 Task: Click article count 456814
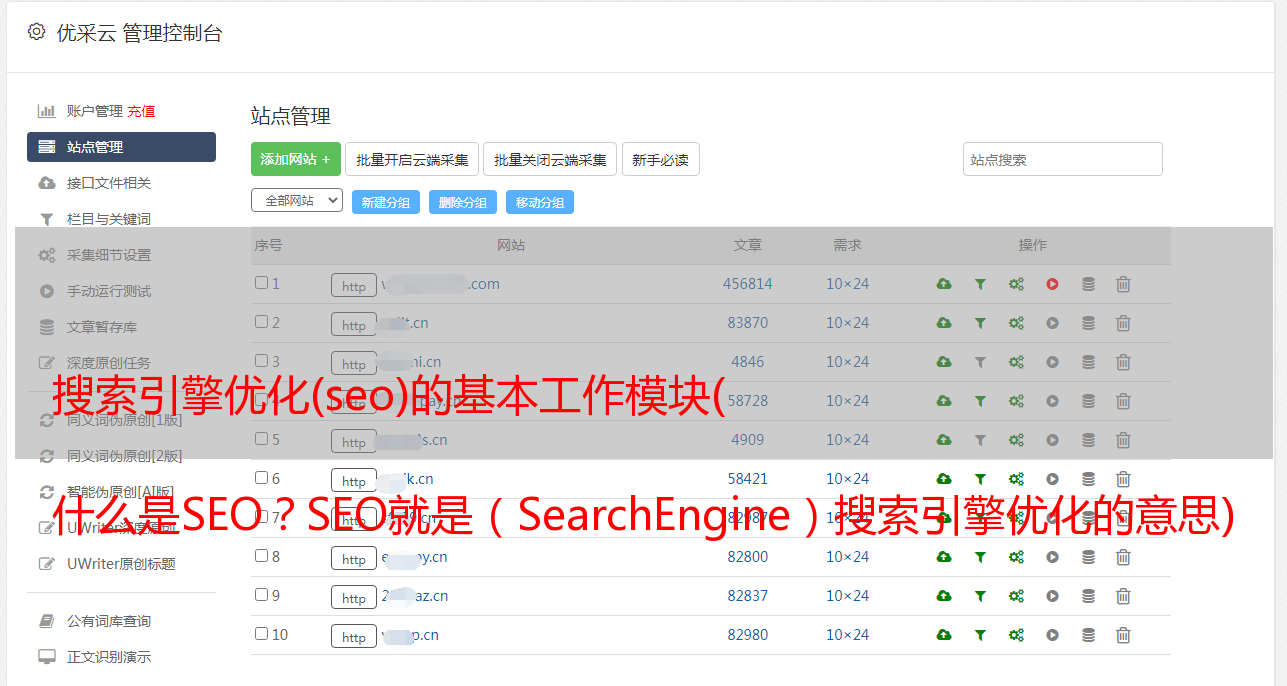pyautogui.click(x=748, y=284)
